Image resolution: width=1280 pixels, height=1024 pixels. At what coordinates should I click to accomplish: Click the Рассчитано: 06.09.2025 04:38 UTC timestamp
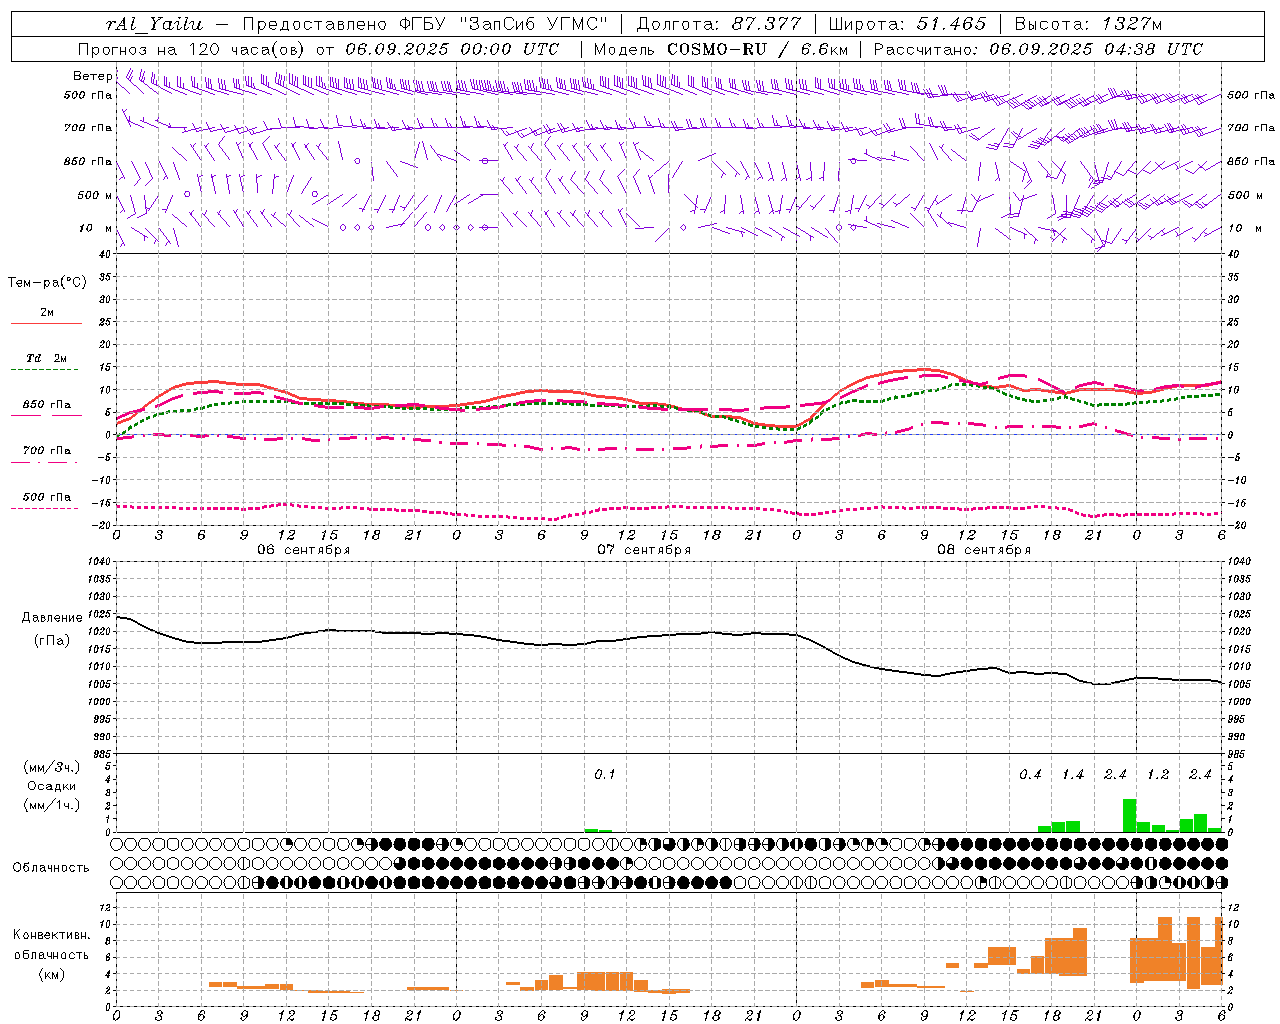click(1038, 49)
